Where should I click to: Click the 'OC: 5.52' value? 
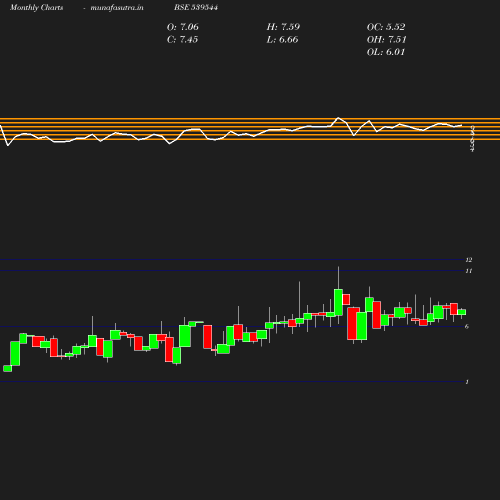386,27
